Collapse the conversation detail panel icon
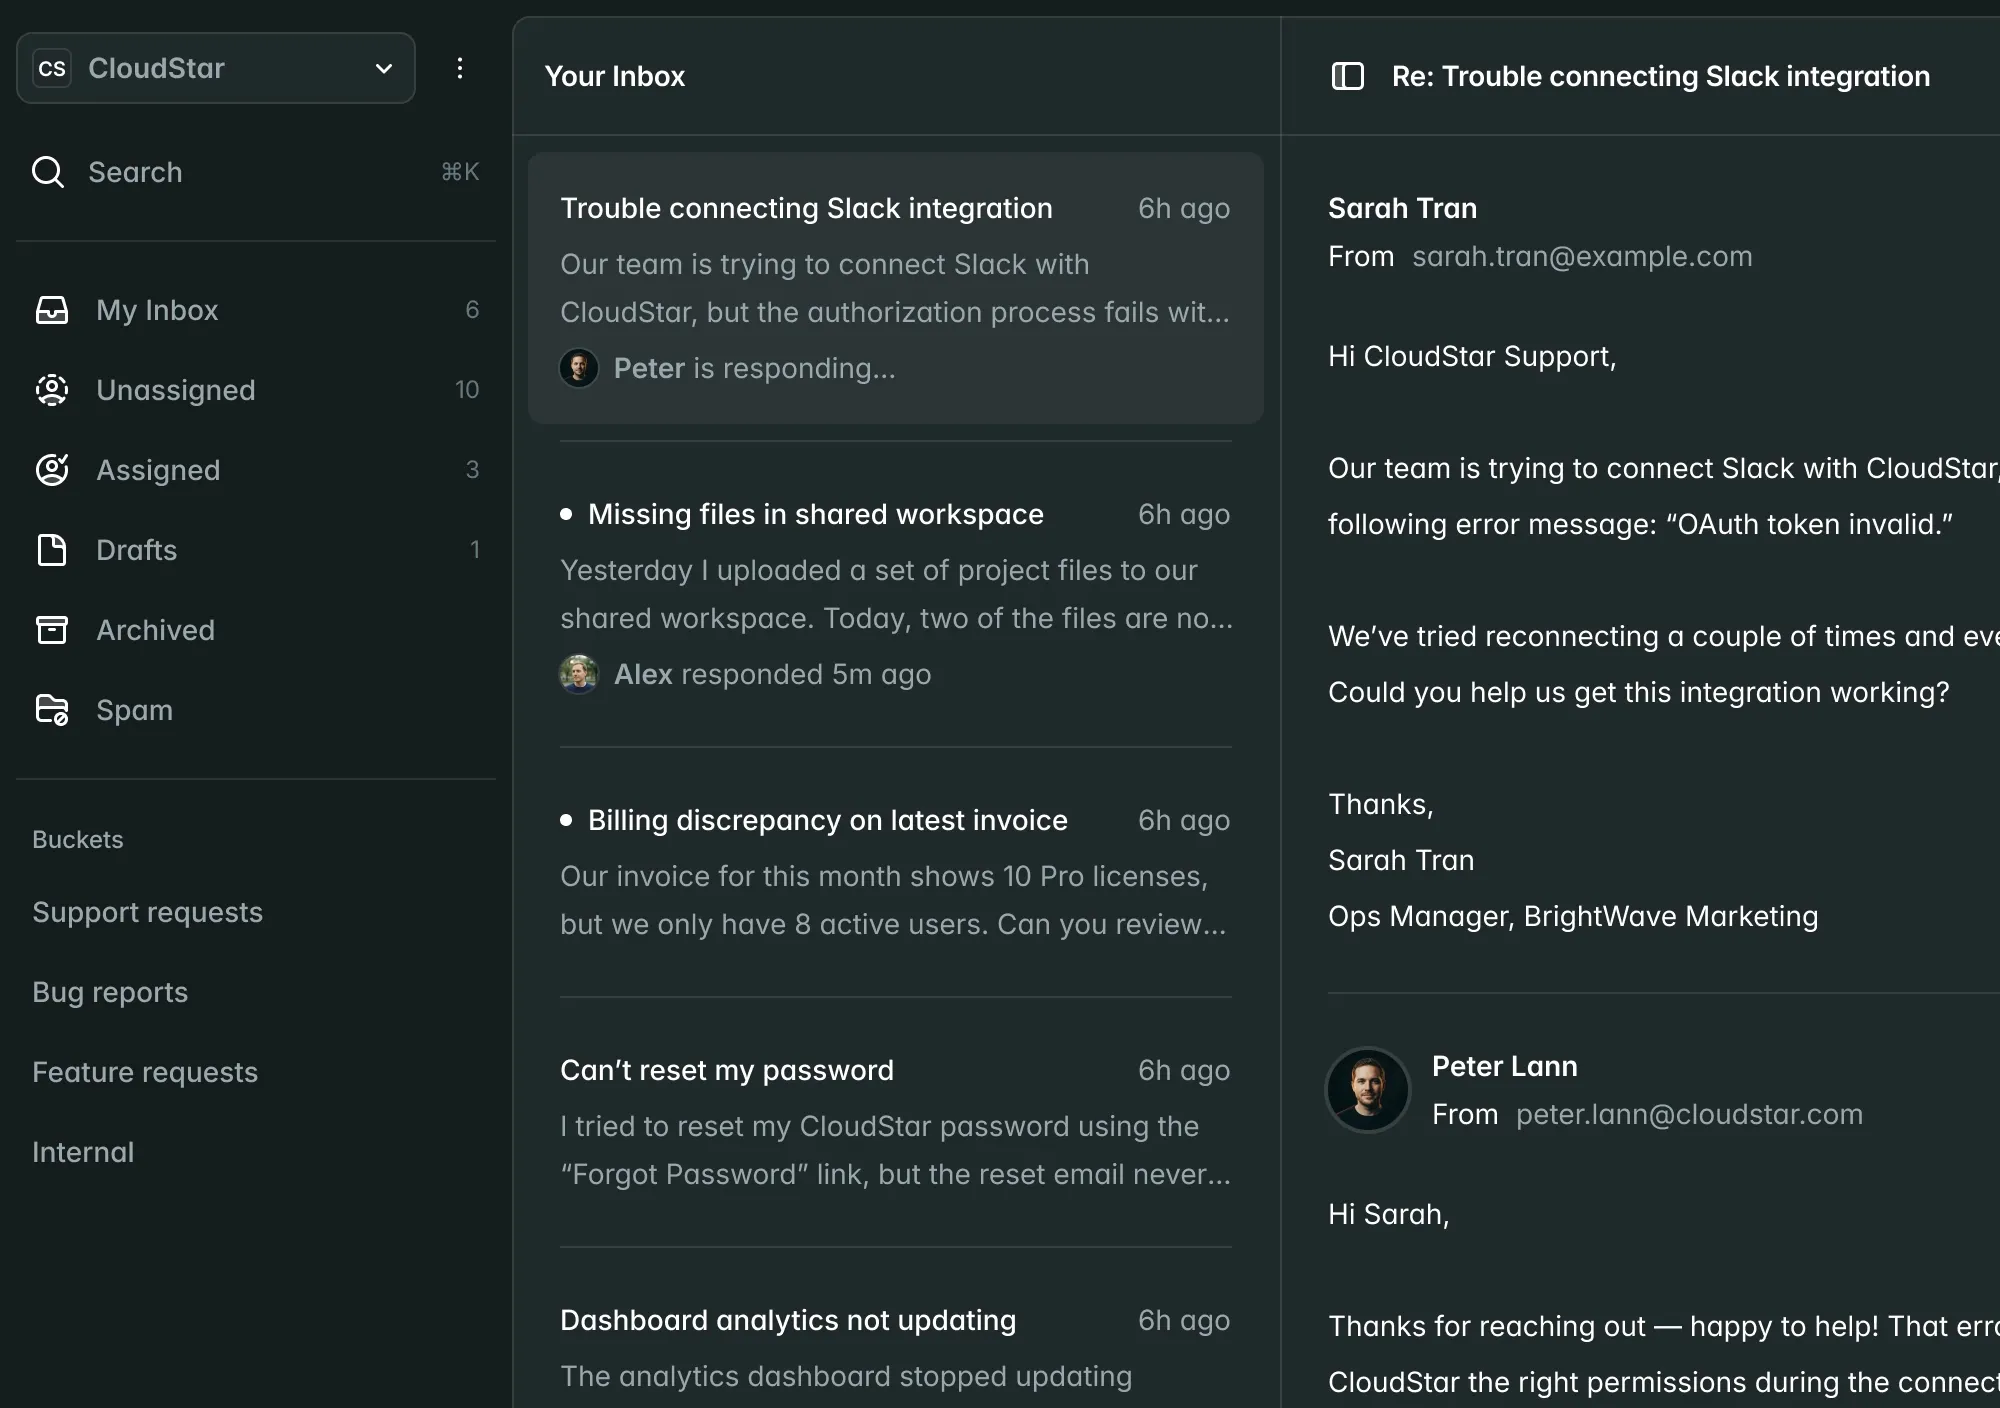Screen dimensions: 2000x1408 tap(1348, 75)
